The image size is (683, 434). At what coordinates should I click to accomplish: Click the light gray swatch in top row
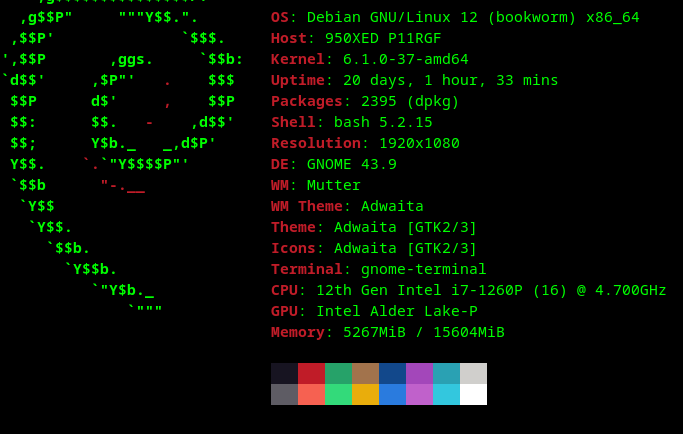point(473,373)
